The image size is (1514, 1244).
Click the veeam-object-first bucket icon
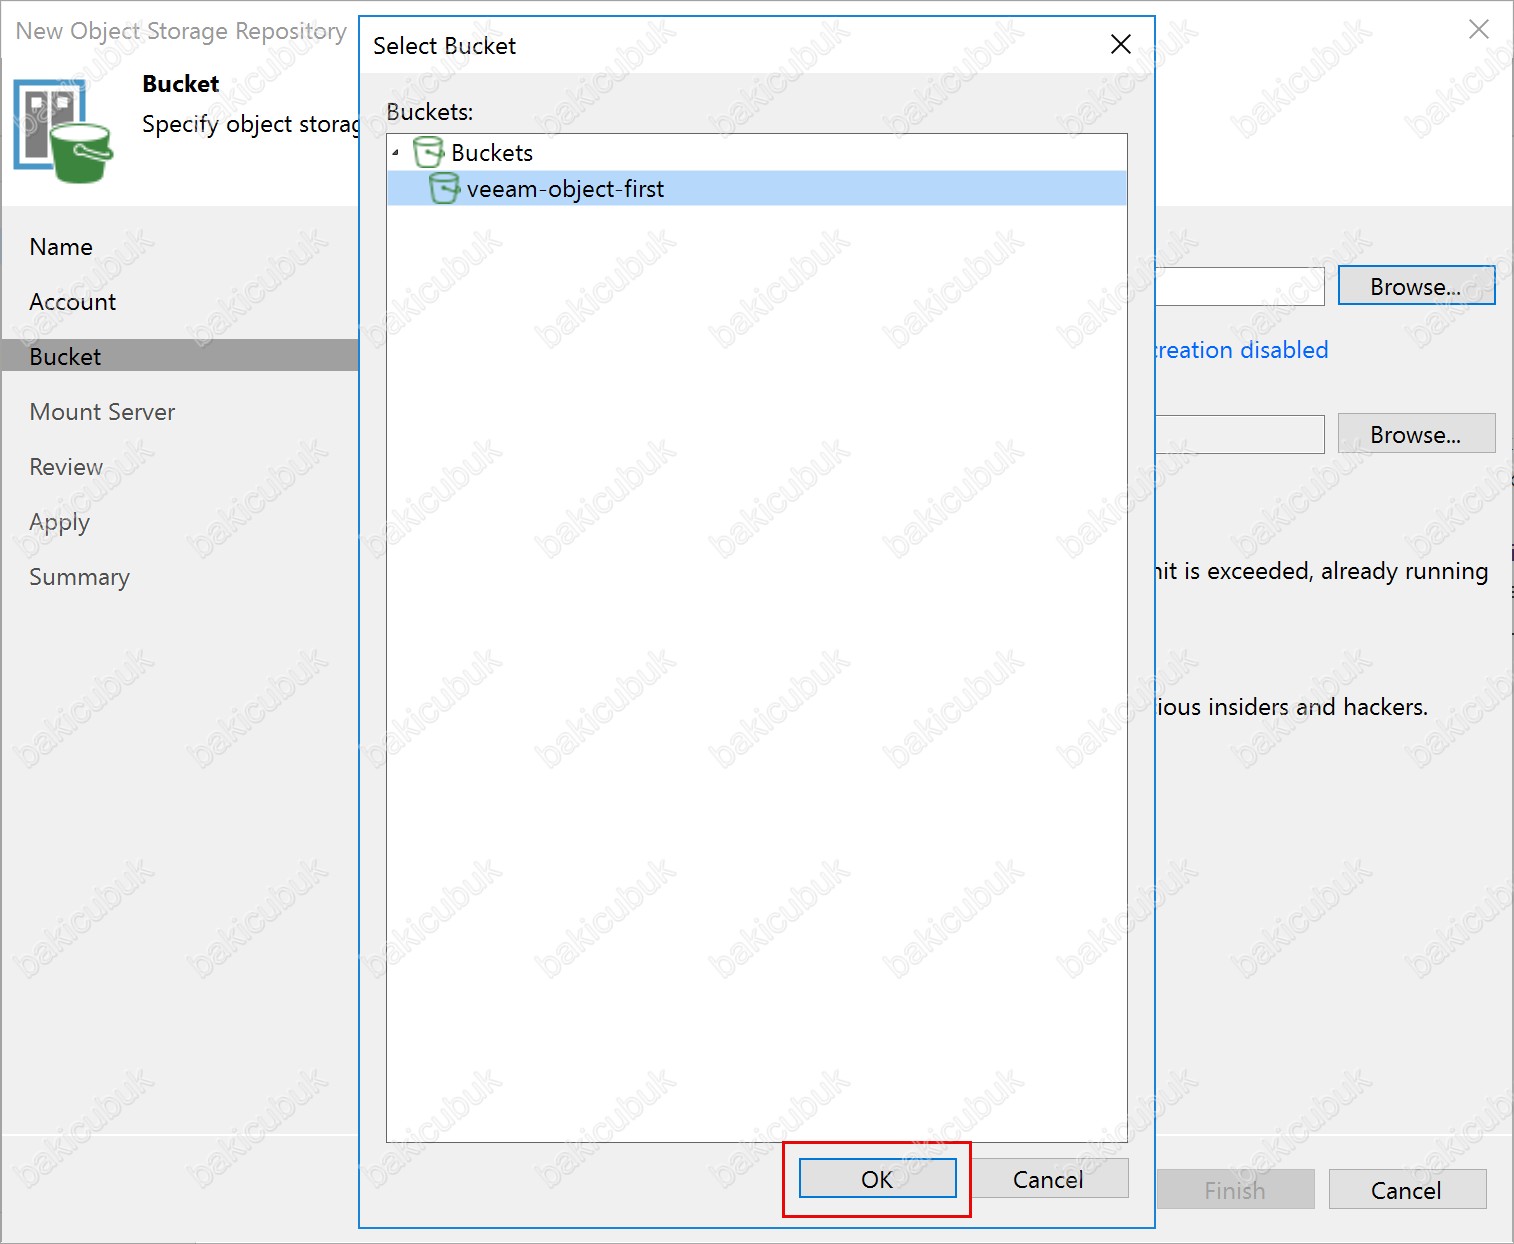[444, 188]
